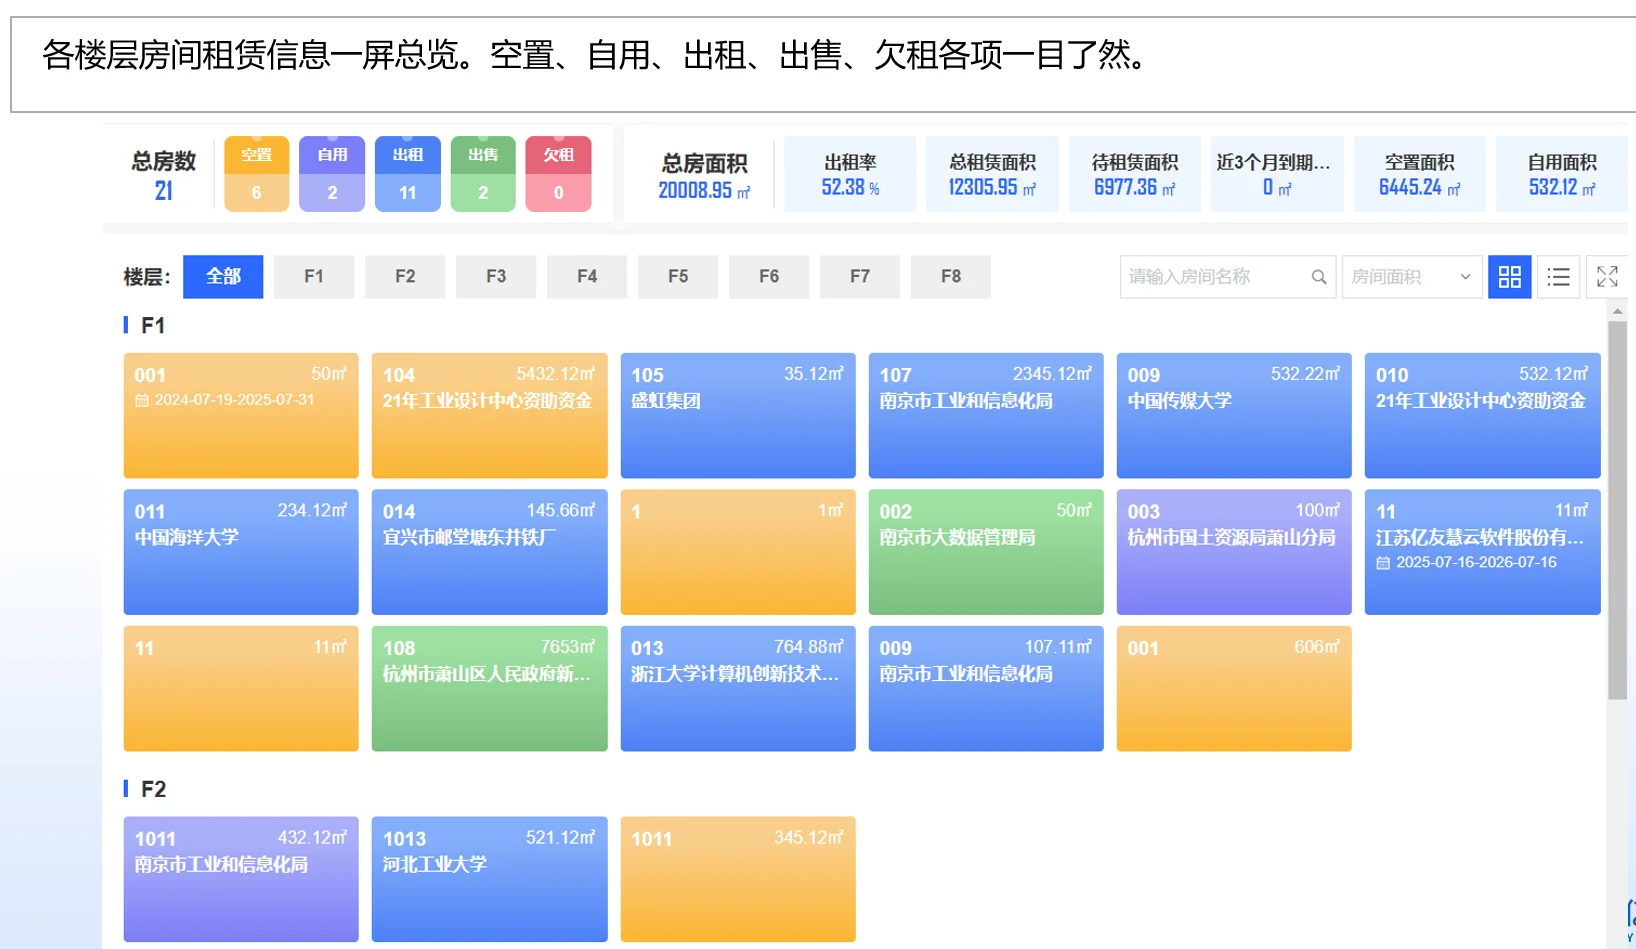Click the 总租赁面积 statistic card

[x=992, y=174]
